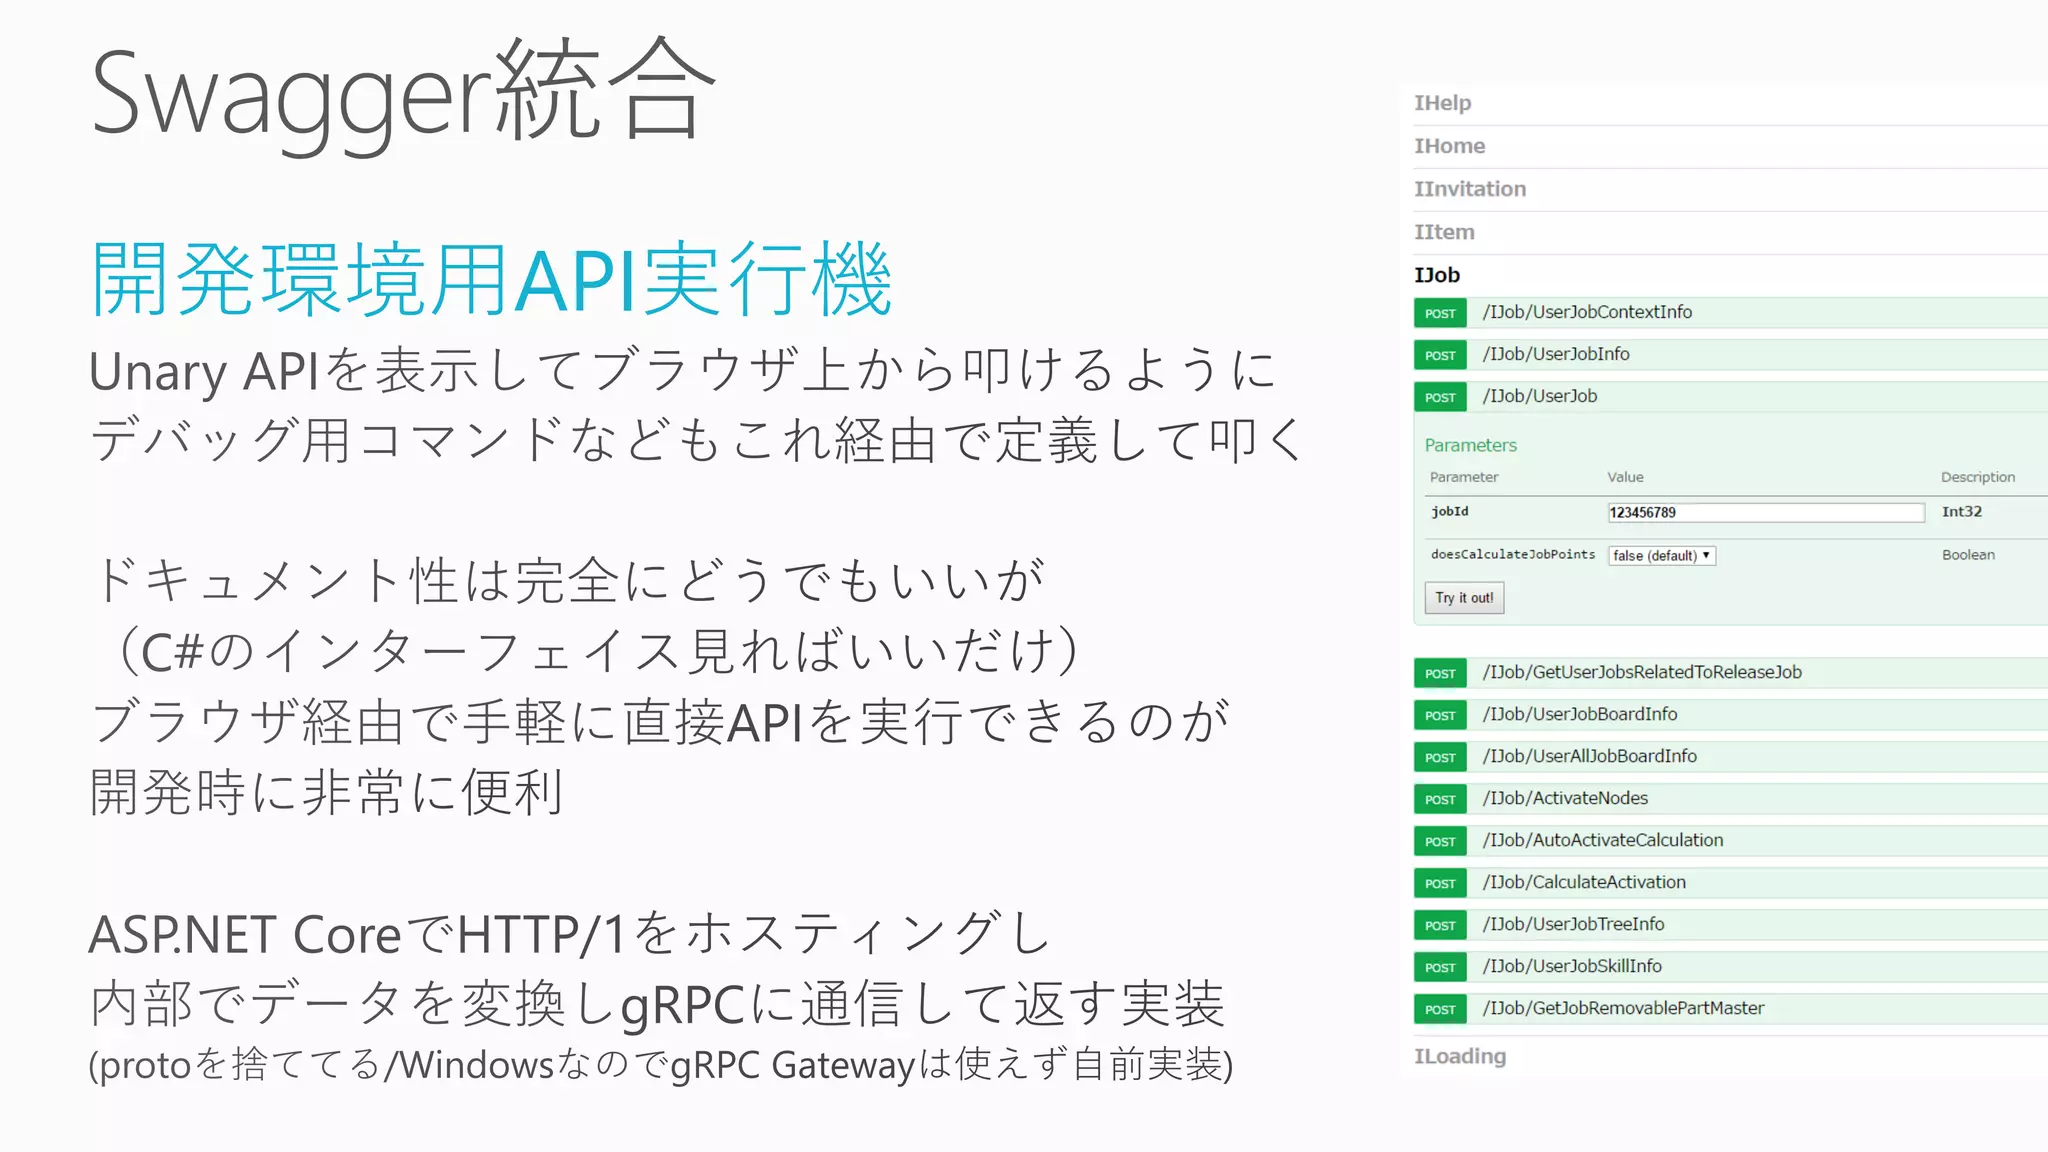Expand the IHome API section
This screenshot has height=1152, width=2048.
(1449, 146)
